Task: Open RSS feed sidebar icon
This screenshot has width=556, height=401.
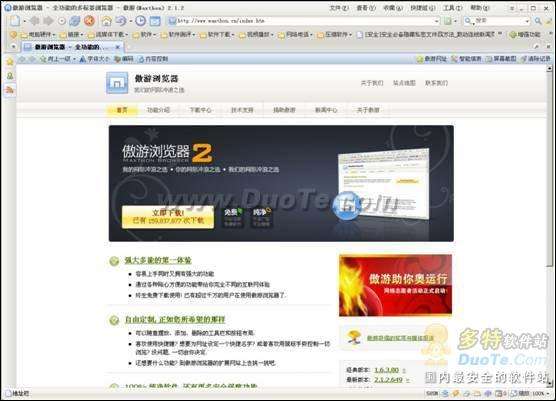Action: point(10,90)
